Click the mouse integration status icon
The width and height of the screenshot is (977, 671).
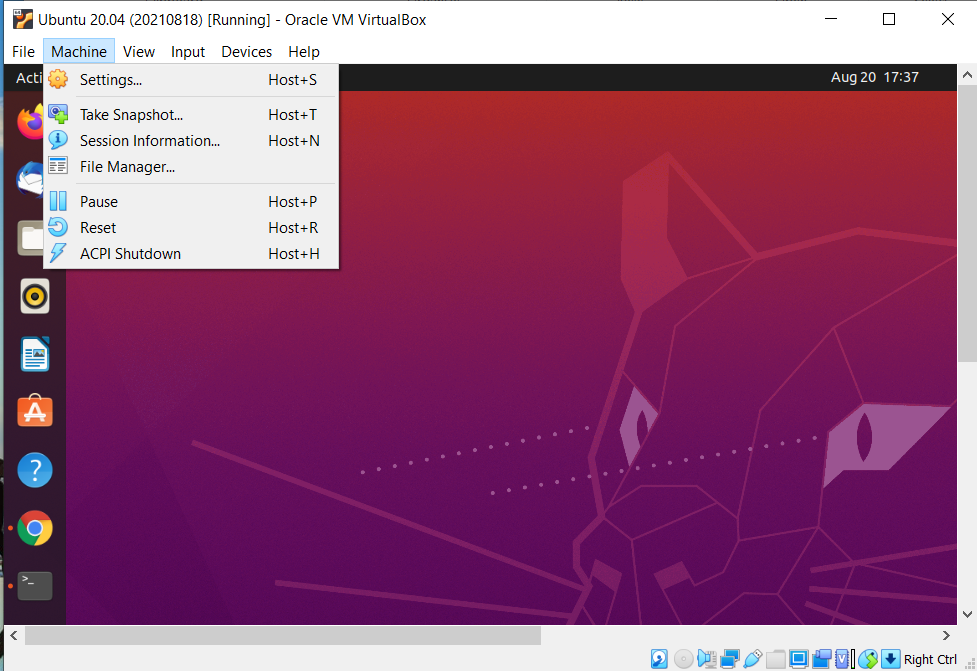pos(868,659)
